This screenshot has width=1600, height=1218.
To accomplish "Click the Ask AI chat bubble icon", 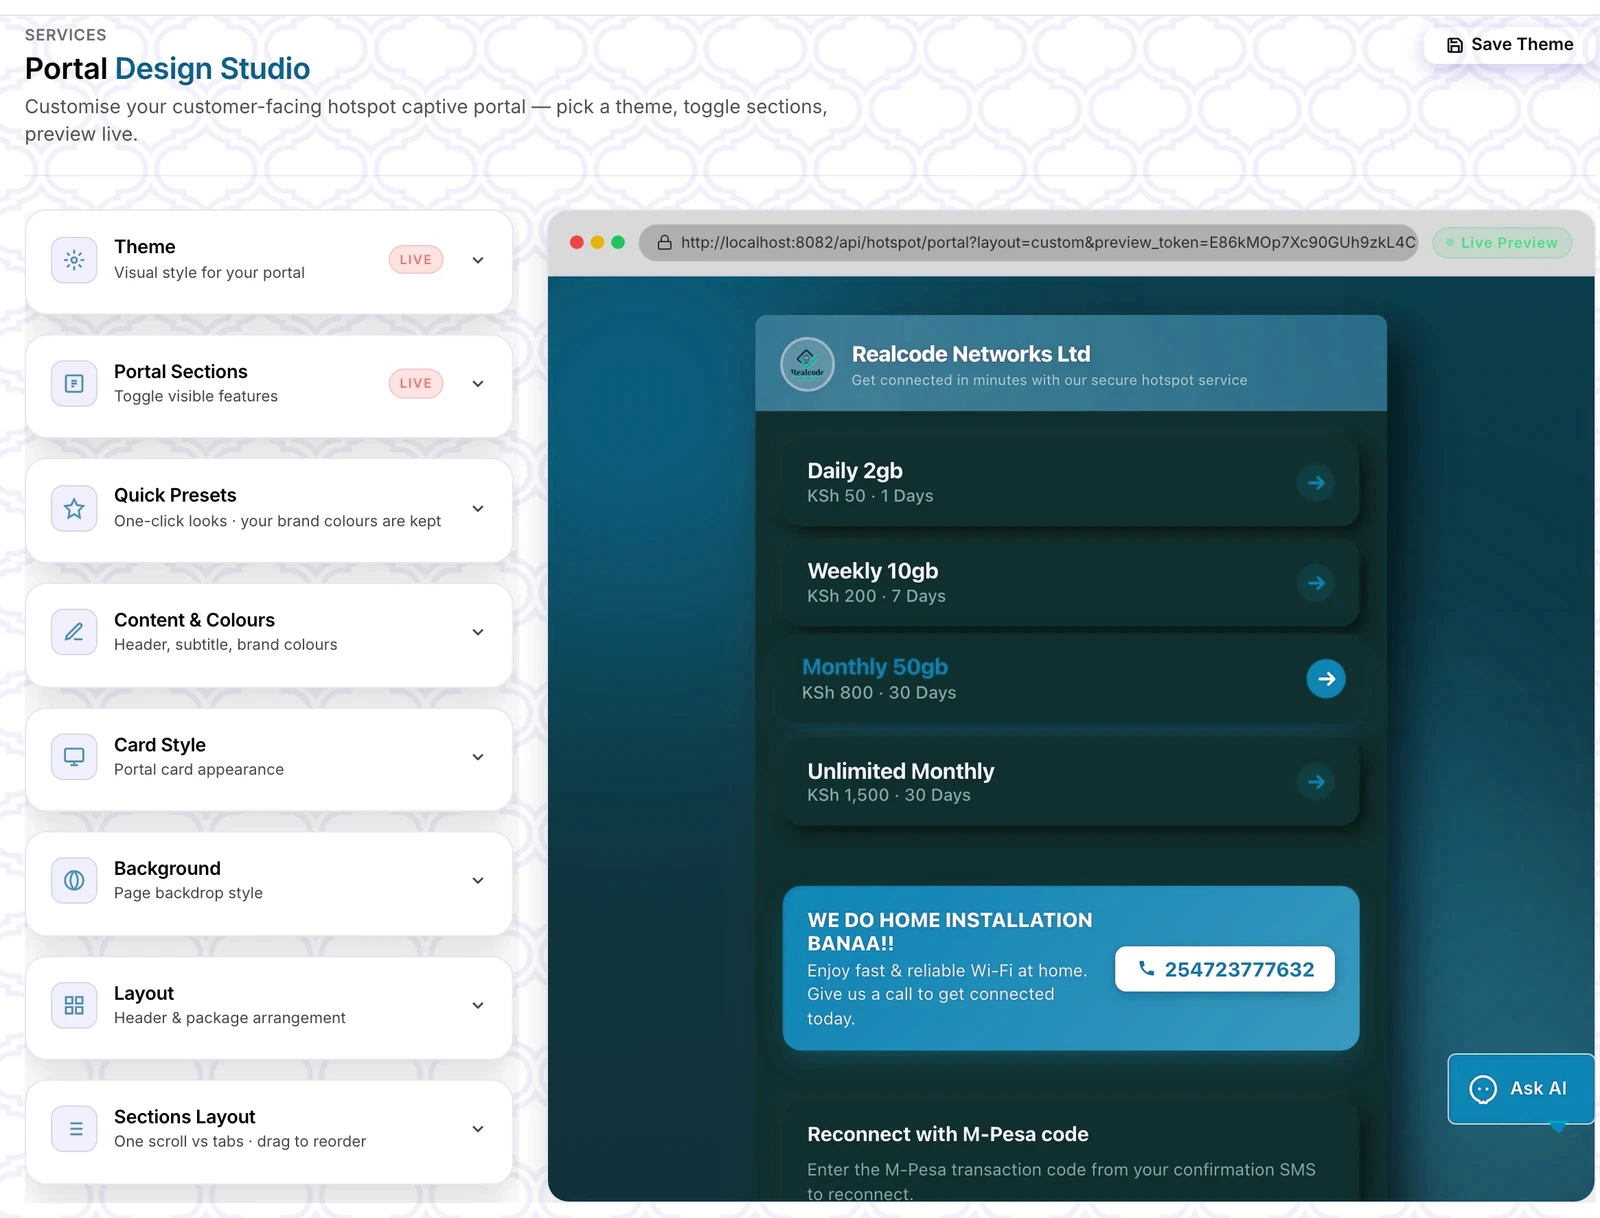I will click(x=1483, y=1089).
